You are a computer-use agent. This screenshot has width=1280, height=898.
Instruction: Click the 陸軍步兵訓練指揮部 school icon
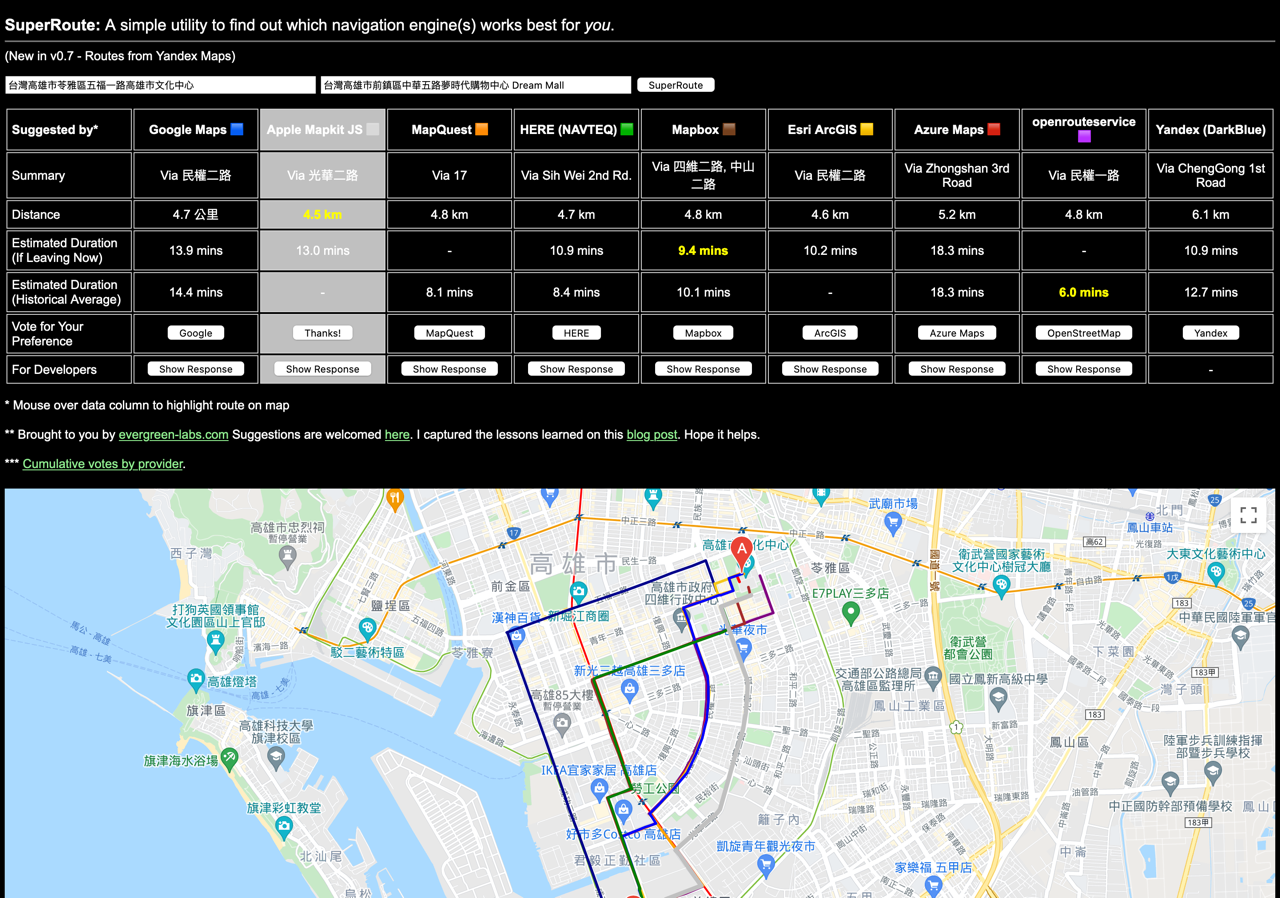[1212, 771]
